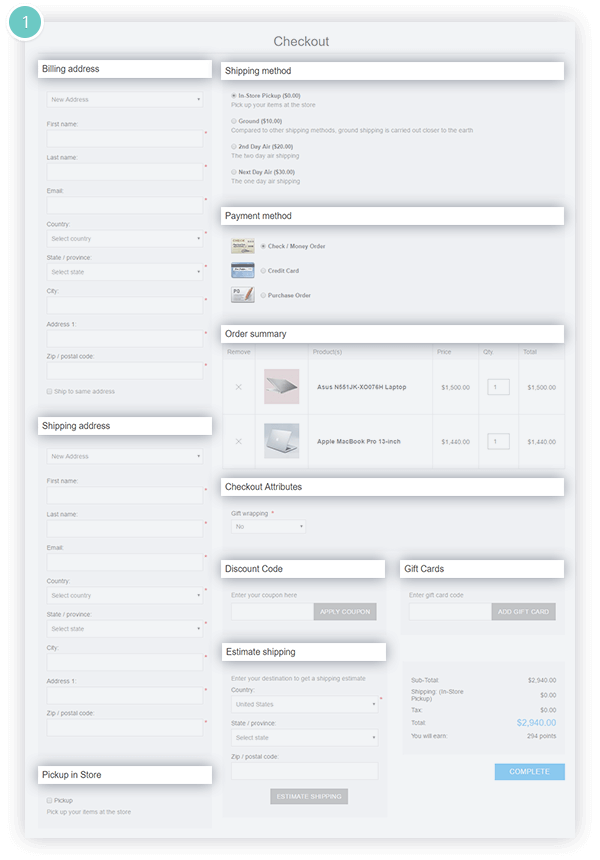The width and height of the screenshot is (600, 860).
Task: Click the Estimate Shipping button
Action: point(309,796)
